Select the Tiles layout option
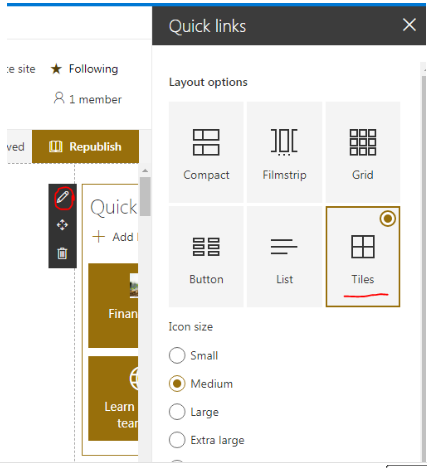This screenshot has height=468, width=427. [x=363, y=257]
